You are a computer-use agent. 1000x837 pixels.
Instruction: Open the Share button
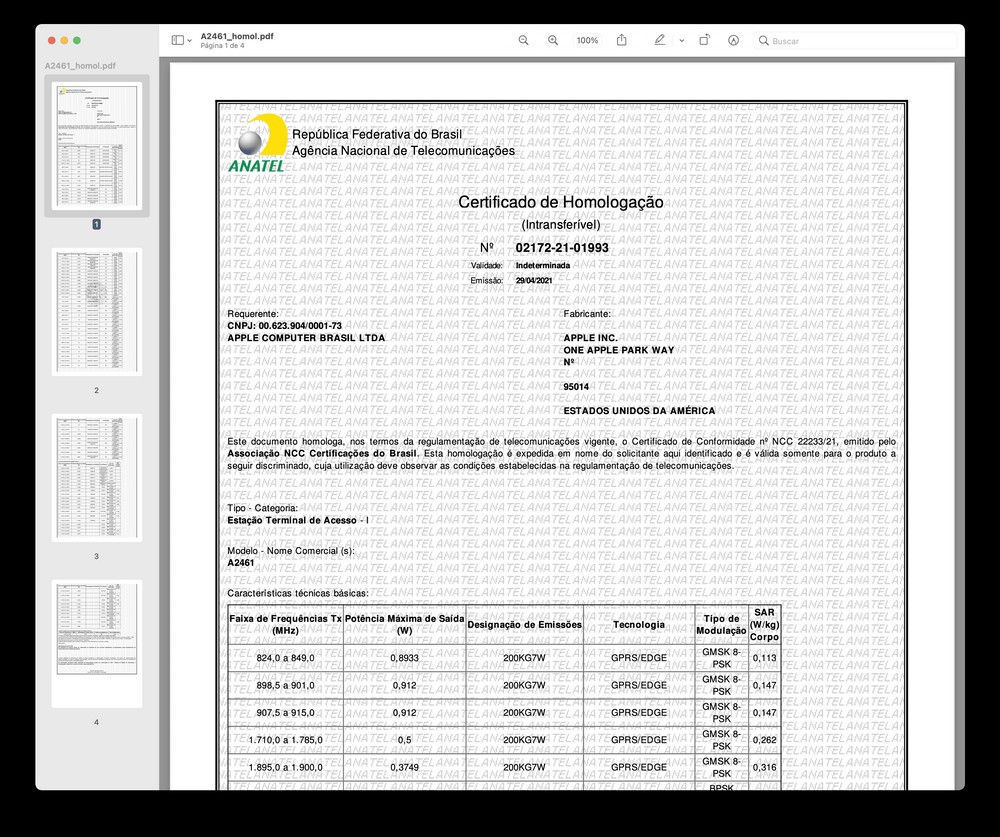[622, 40]
